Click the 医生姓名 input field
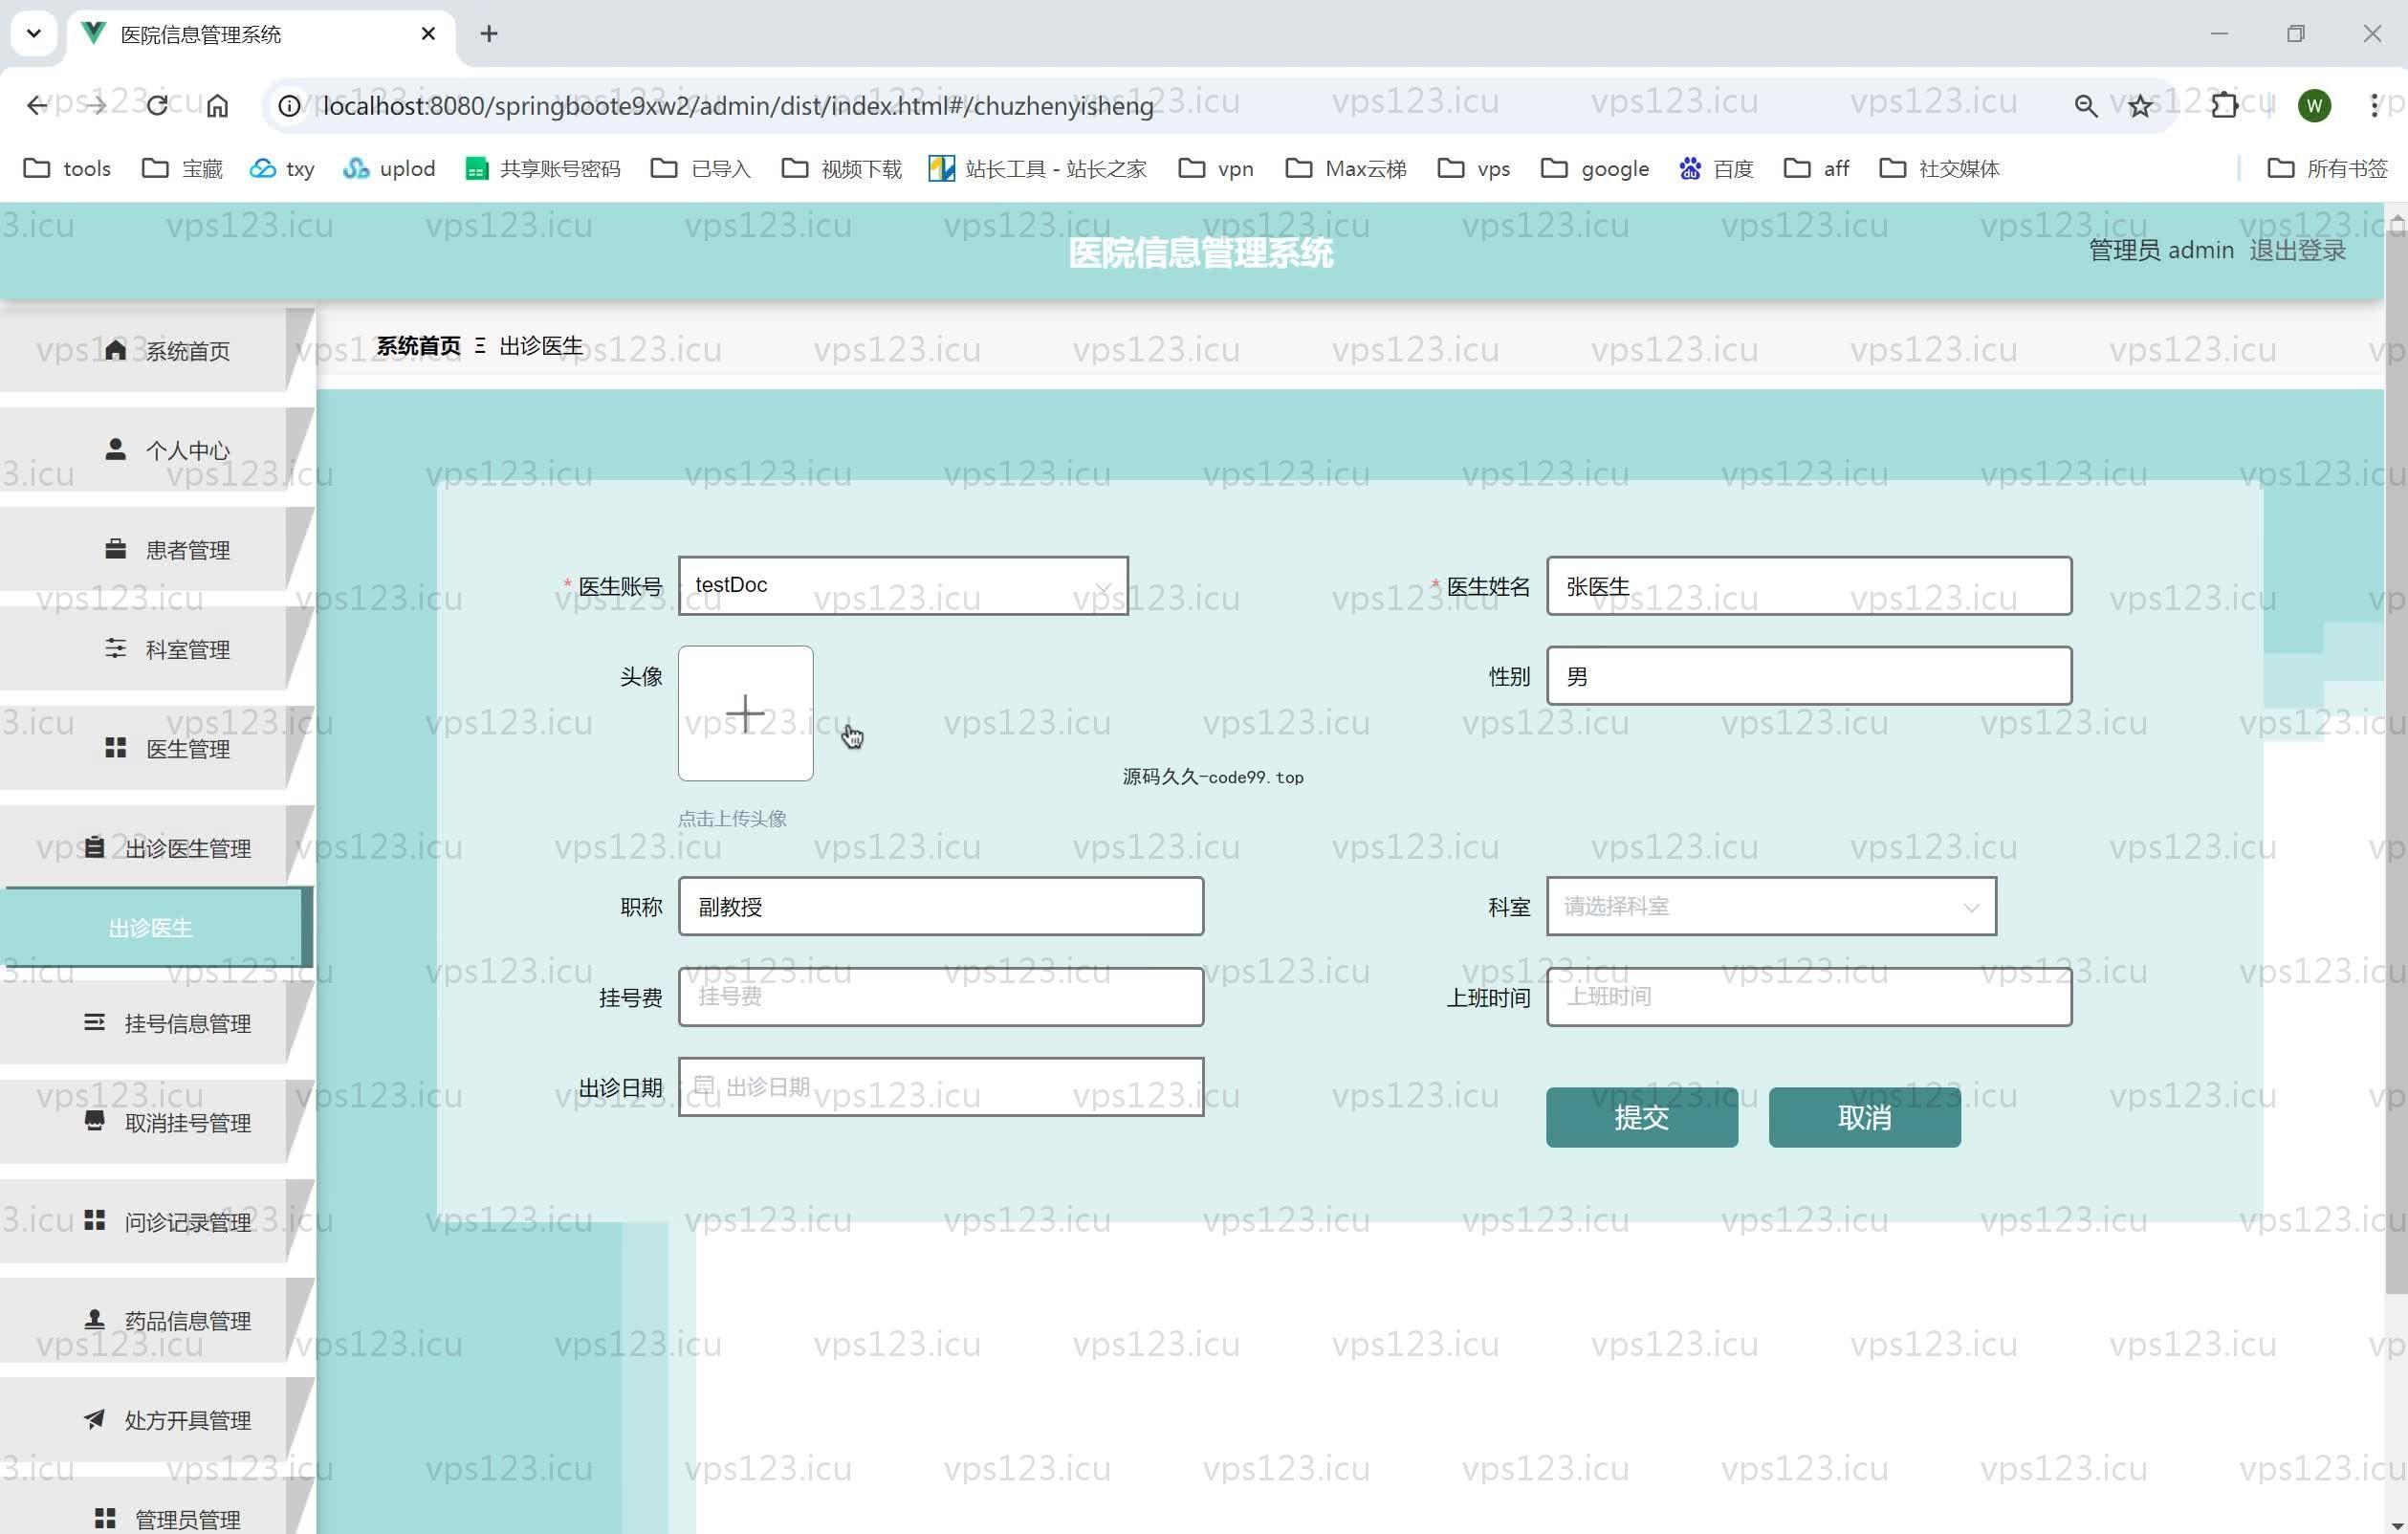 1808,586
